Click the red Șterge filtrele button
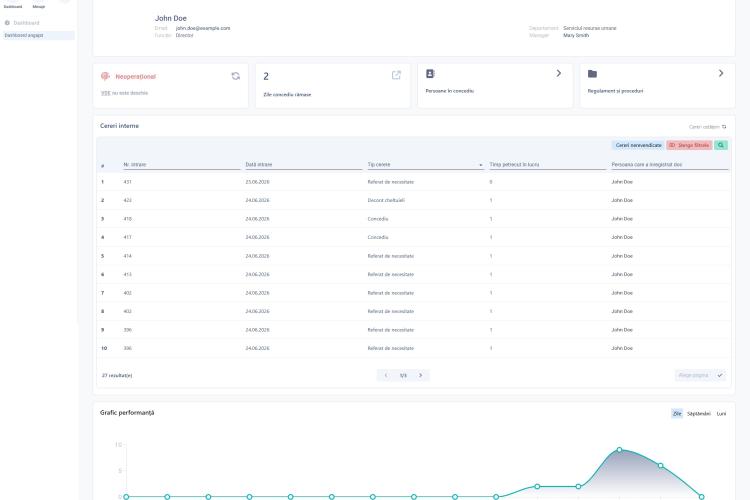This screenshot has height=500, width=750. click(689, 145)
